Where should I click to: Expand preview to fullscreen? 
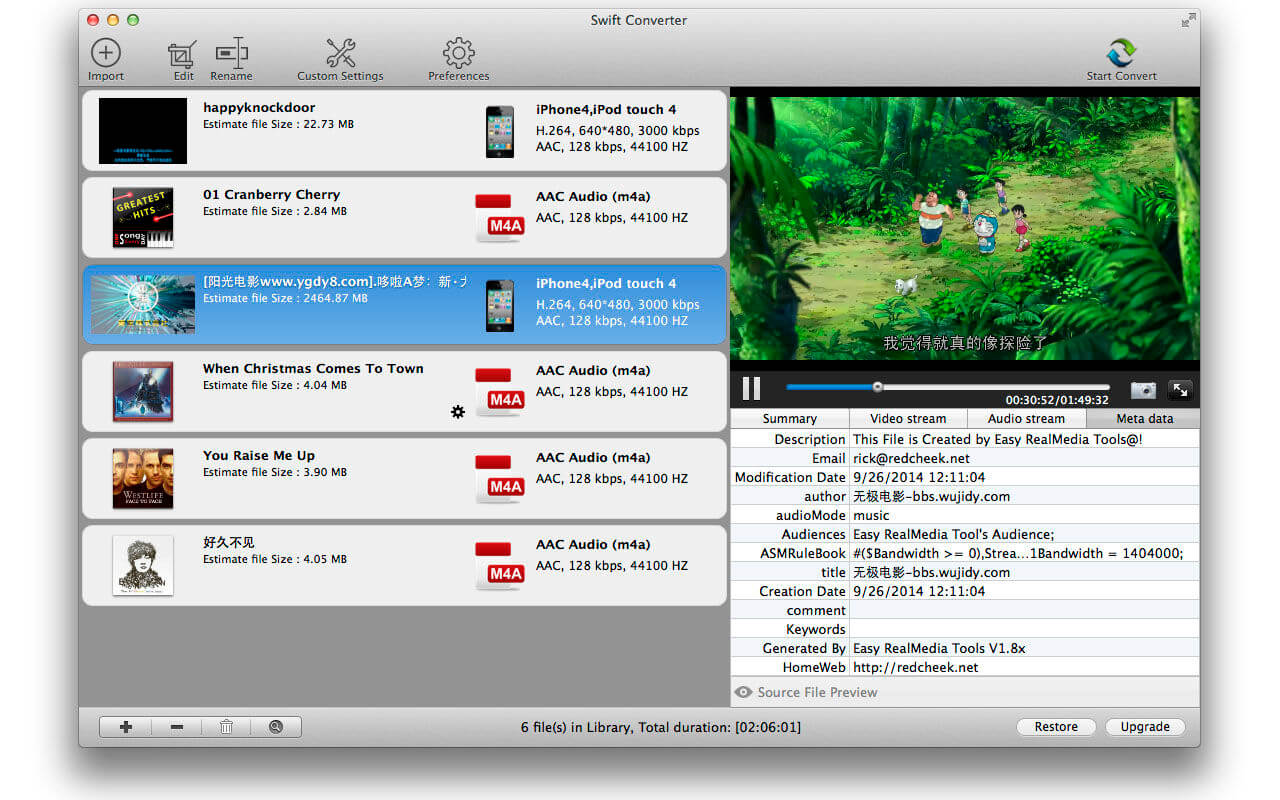1180,390
